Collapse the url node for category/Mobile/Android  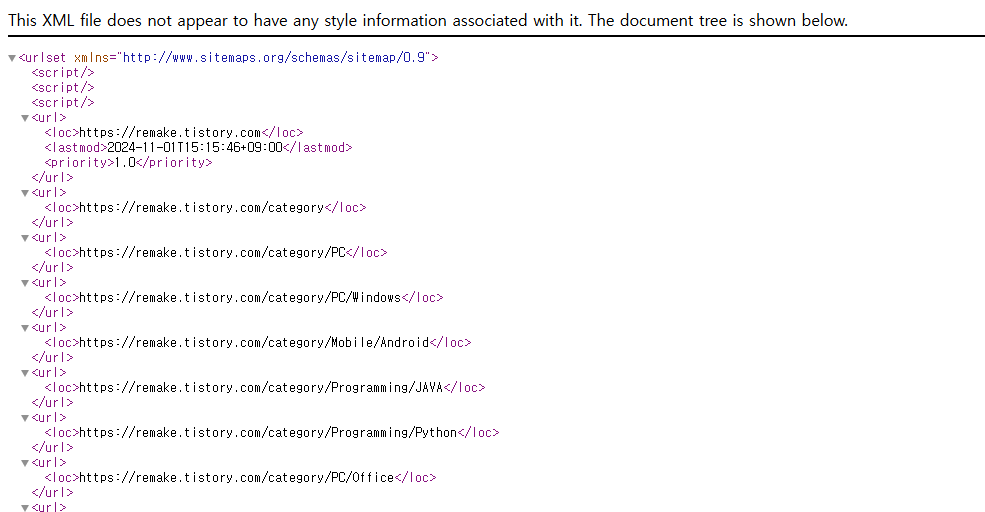click(25, 328)
